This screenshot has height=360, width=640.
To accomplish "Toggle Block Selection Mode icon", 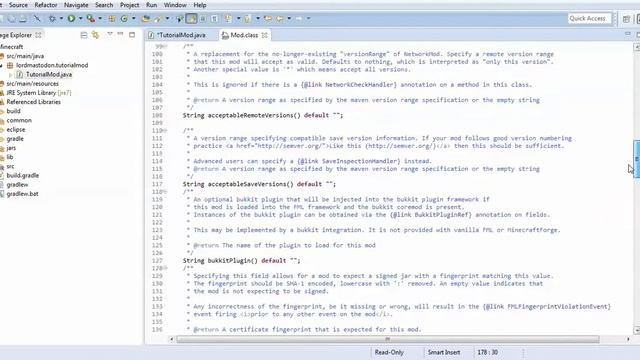I will coord(202,18).
